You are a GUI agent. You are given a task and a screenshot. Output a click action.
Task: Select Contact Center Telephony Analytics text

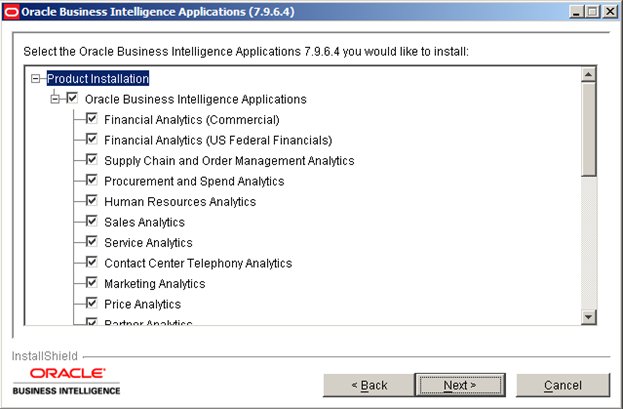pyautogui.click(x=198, y=263)
